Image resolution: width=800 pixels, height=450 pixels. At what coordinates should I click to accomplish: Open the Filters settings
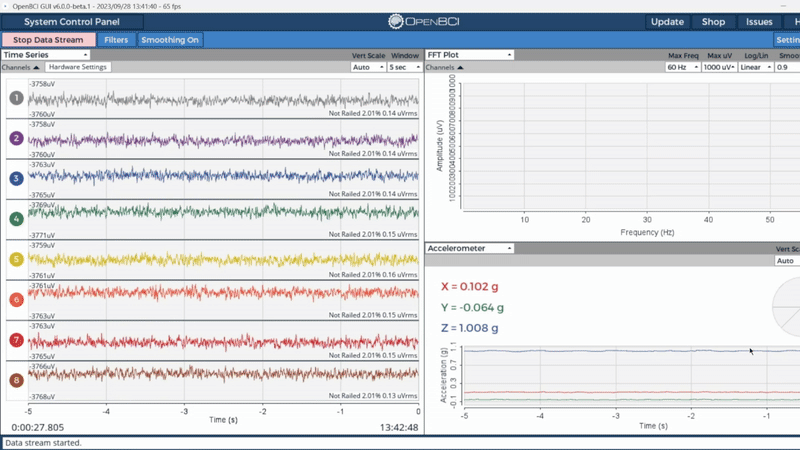click(116, 40)
